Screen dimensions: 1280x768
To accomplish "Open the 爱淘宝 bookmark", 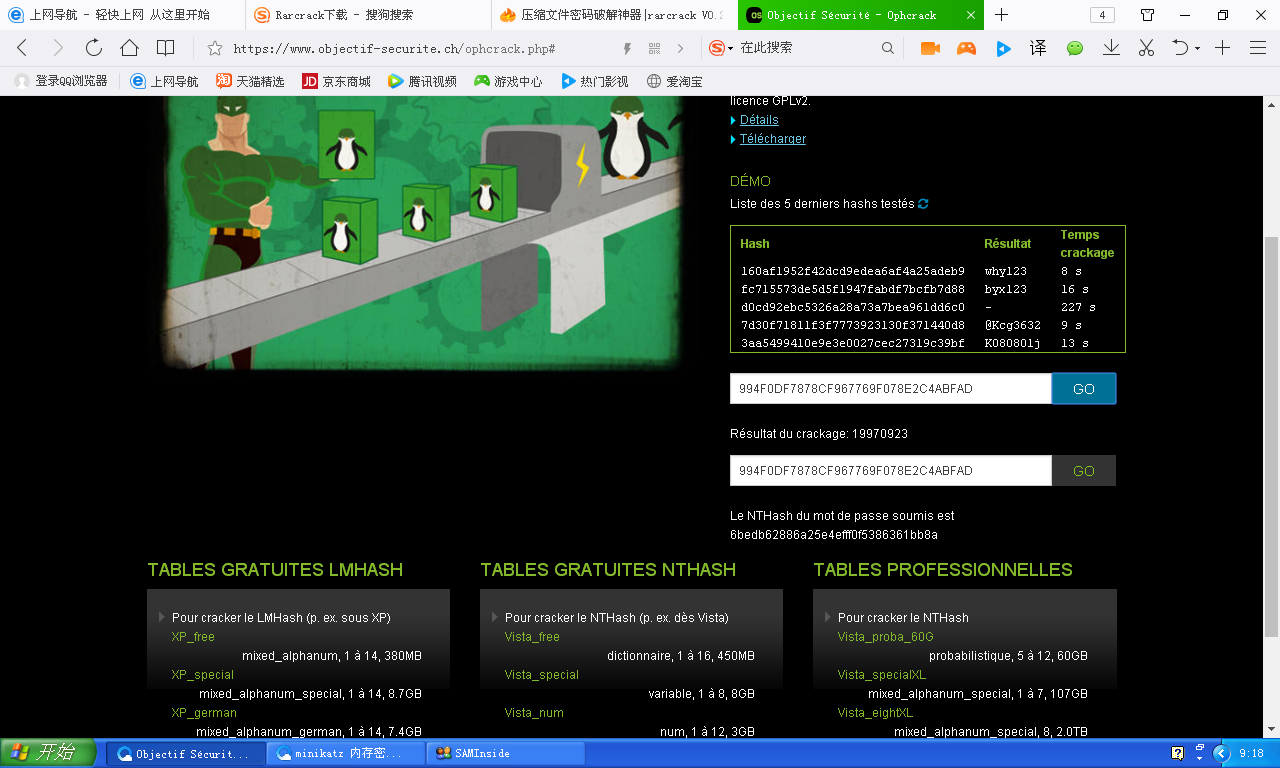I will tap(674, 81).
